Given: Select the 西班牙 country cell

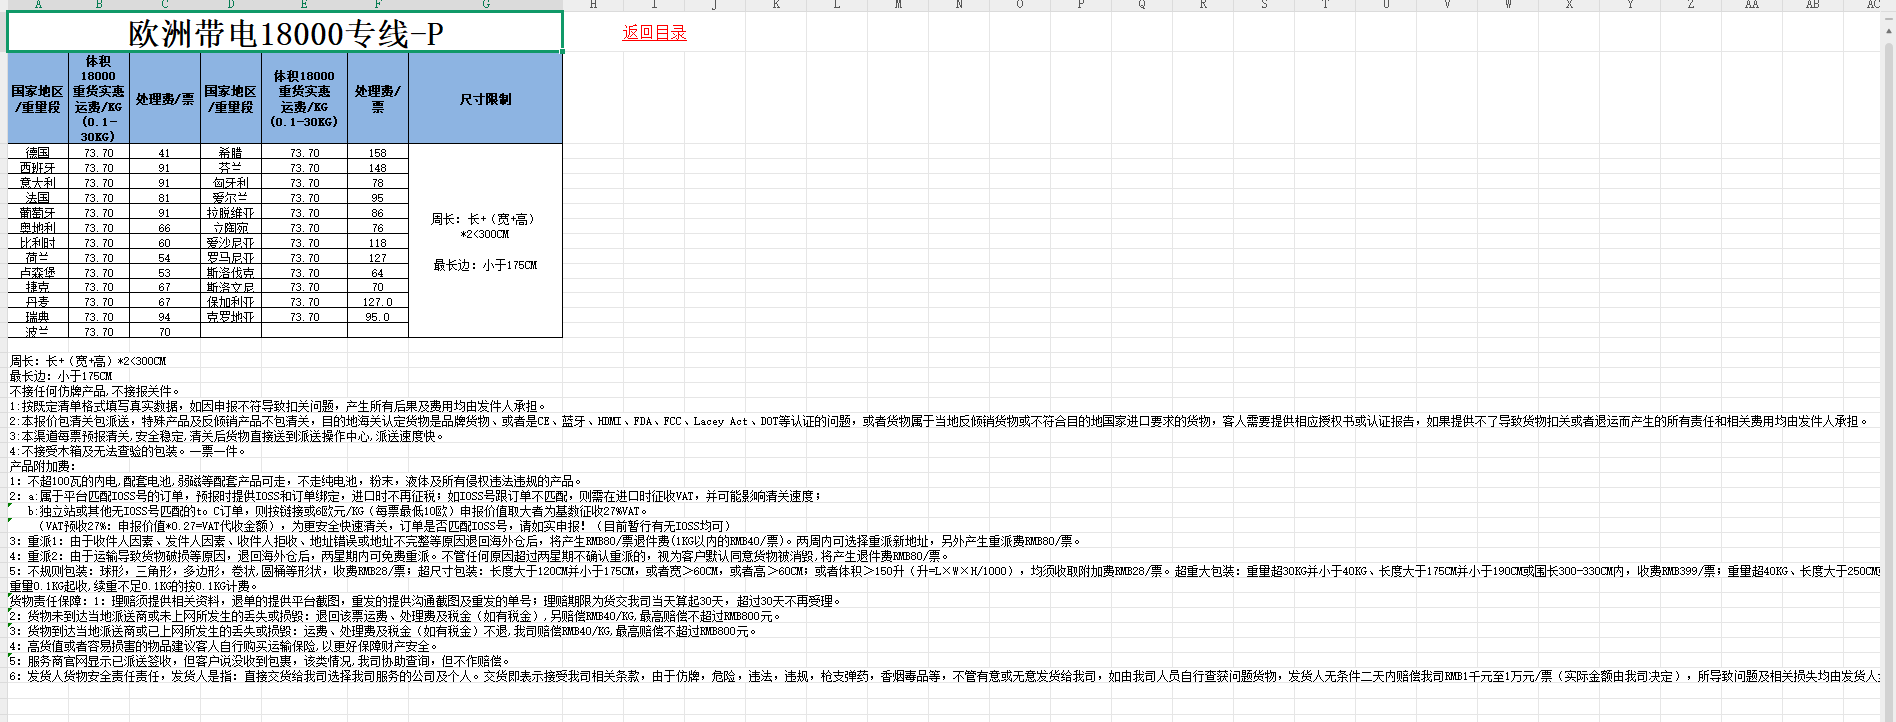Looking at the screenshot, I should [38, 168].
